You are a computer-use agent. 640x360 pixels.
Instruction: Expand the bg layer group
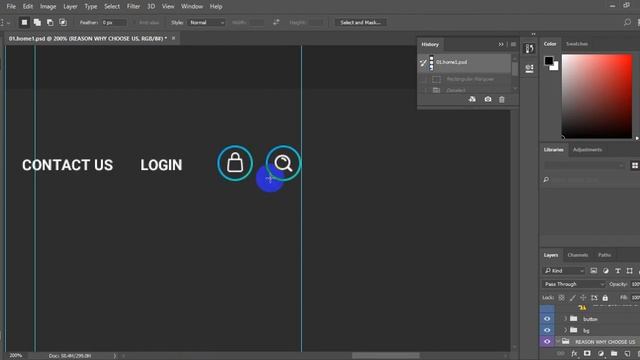[x=565, y=330]
